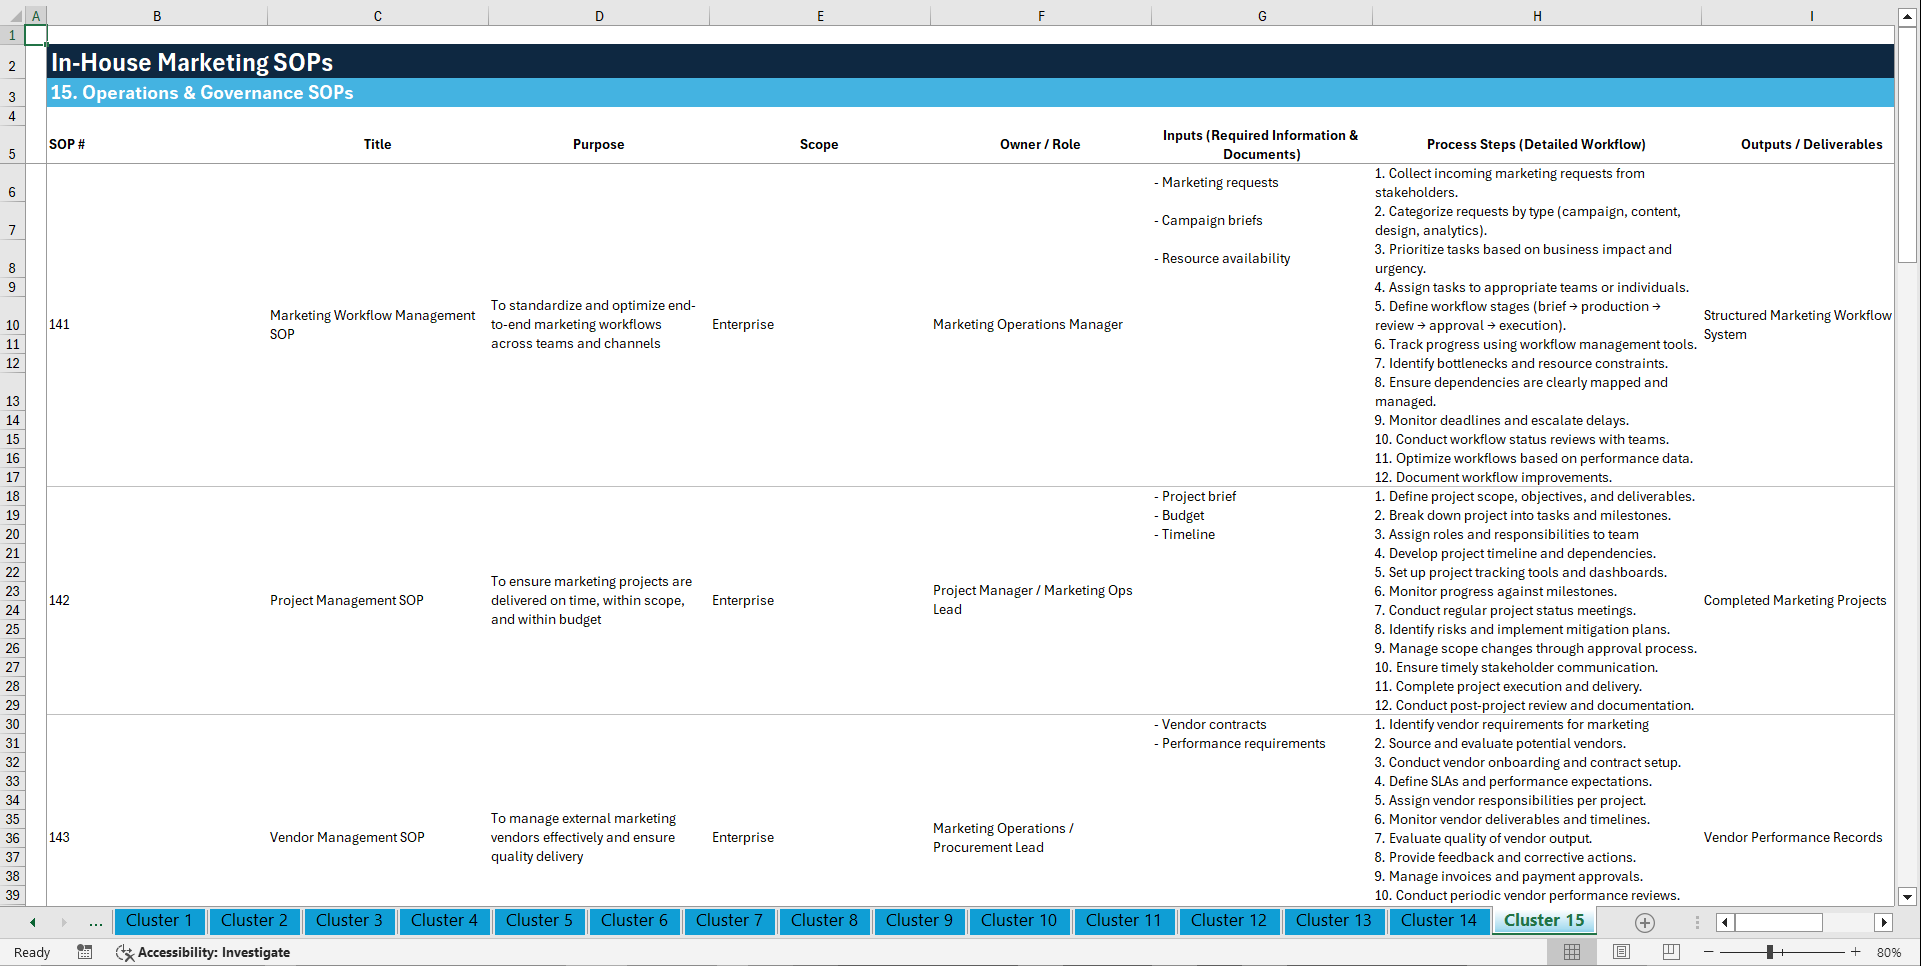Select cell with SOP number 141
1921x966 pixels.
point(156,325)
